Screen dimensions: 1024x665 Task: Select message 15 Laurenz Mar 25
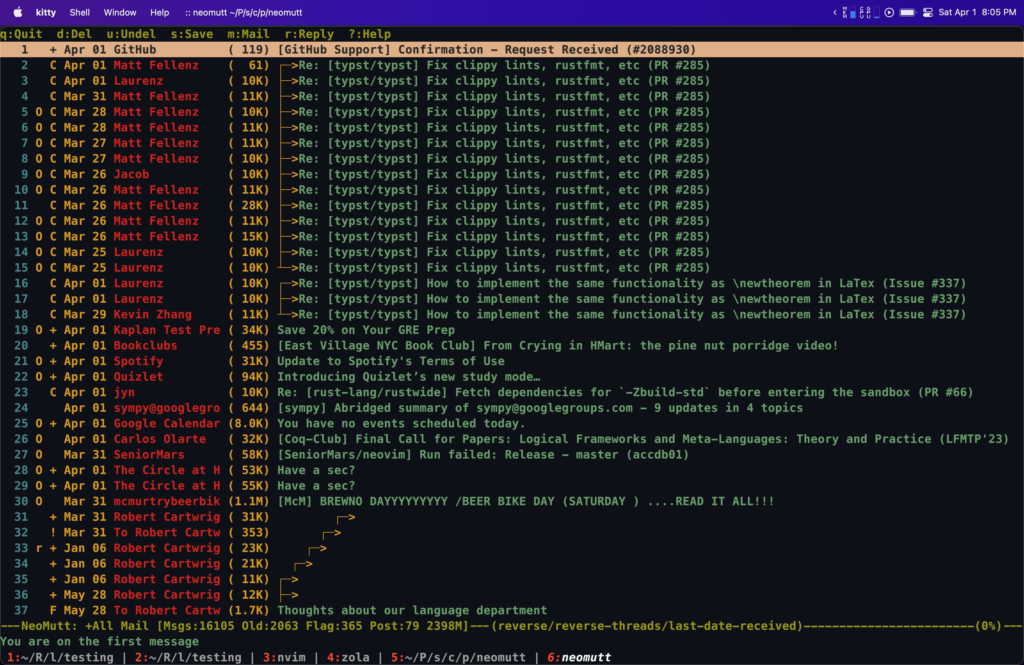pos(512,268)
